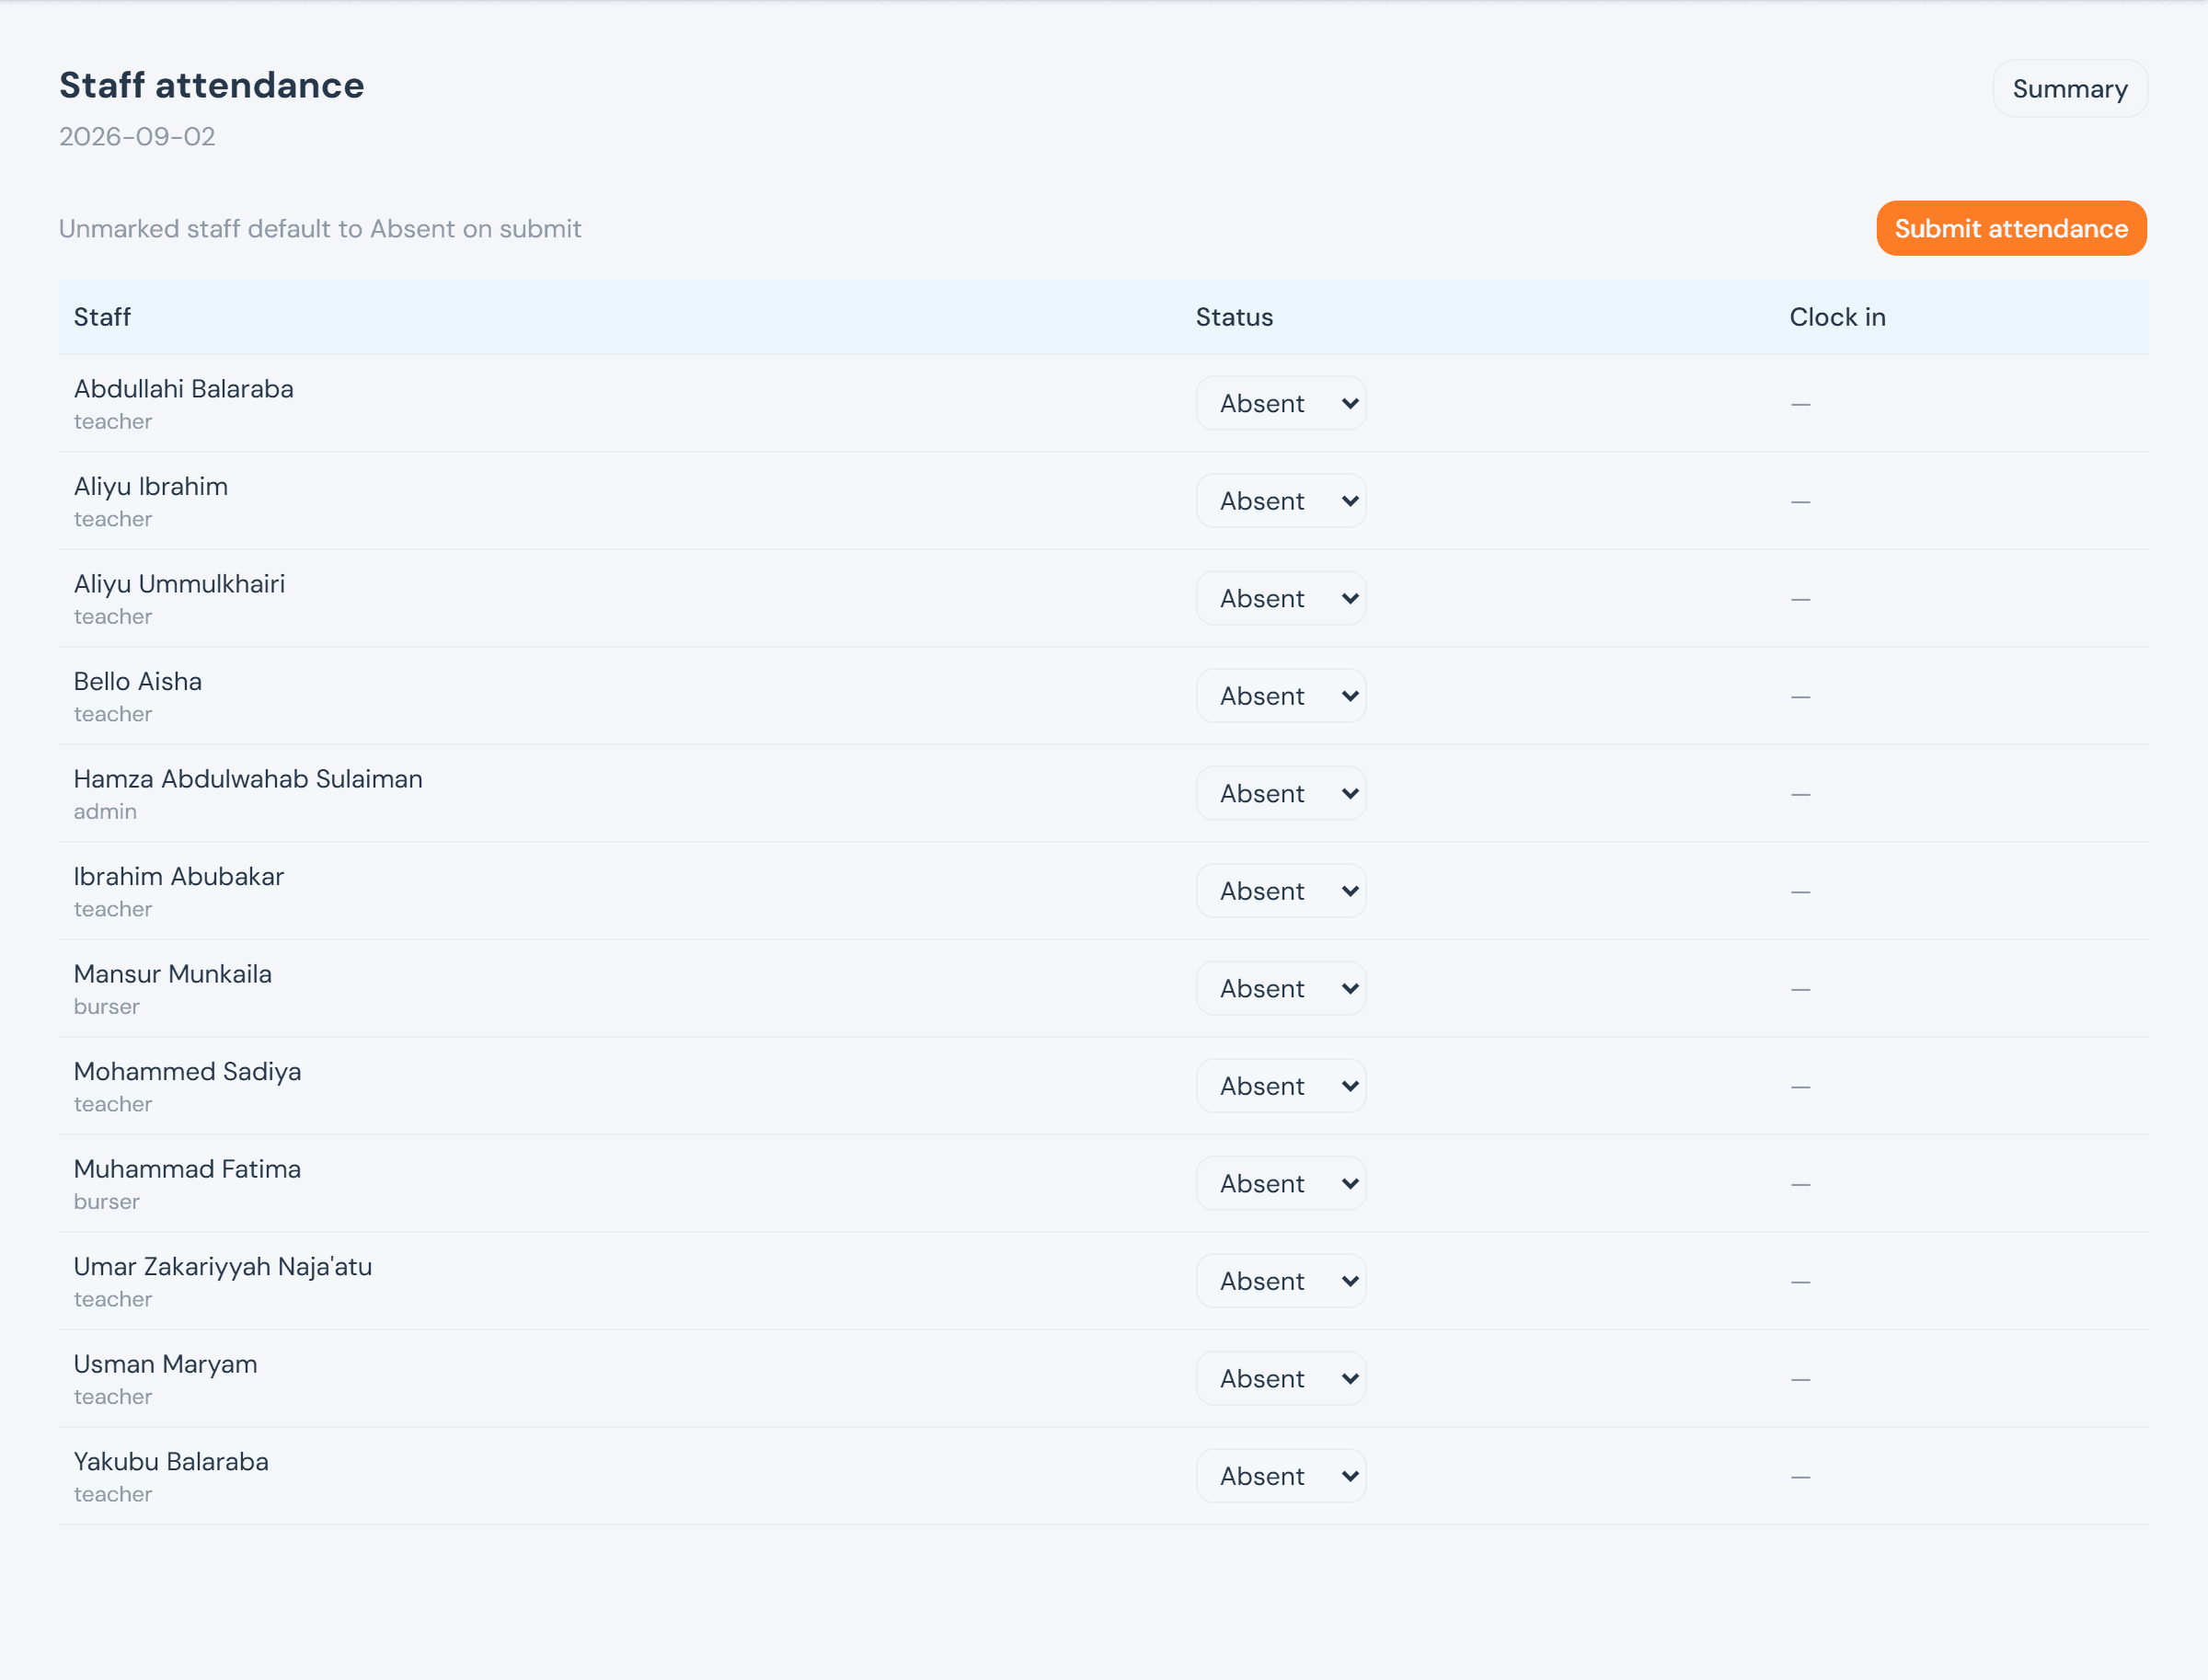Select the name Muhammad Fatima

[x=187, y=1169]
